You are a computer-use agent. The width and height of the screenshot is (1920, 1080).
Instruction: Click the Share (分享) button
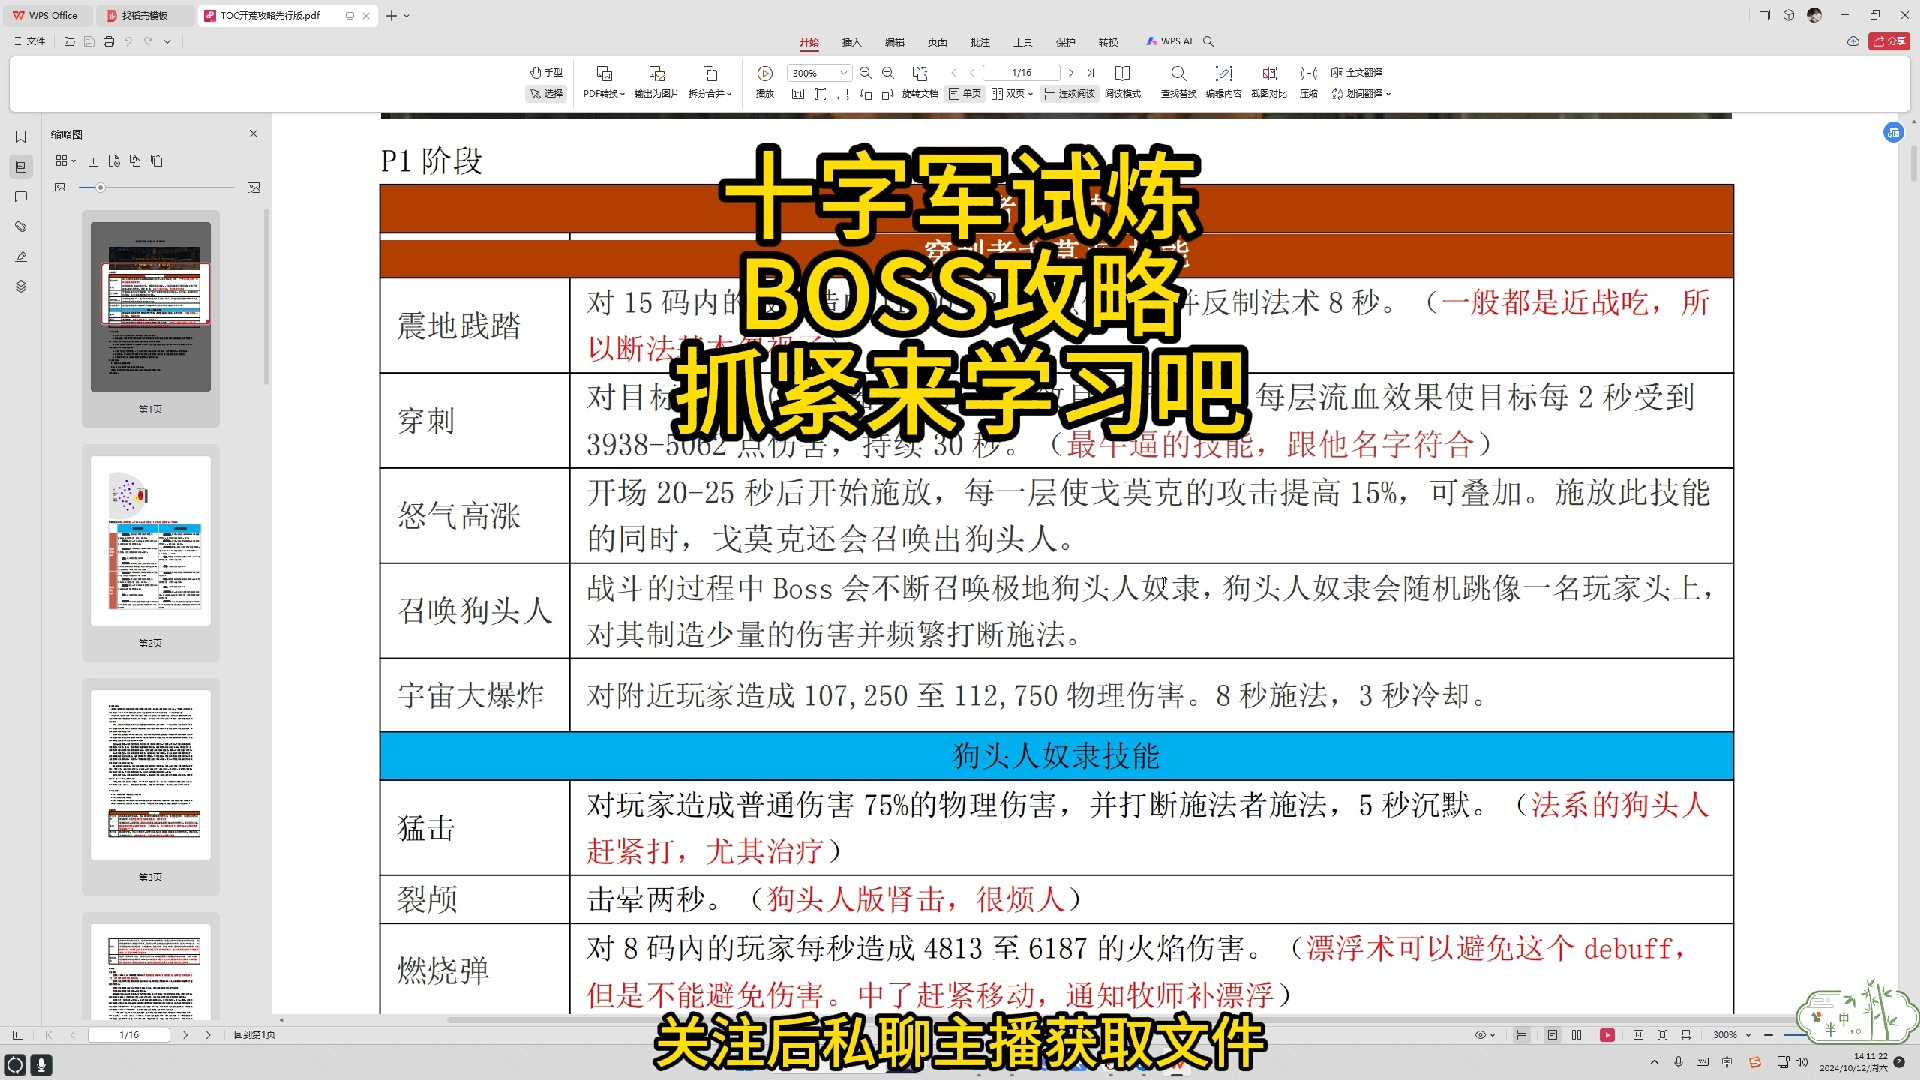click(x=1889, y=41)
